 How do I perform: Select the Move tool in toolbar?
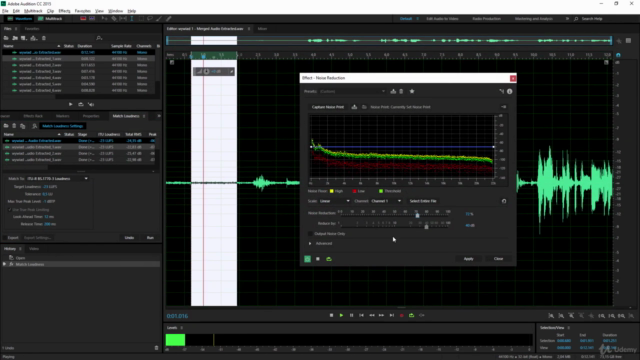104,19
